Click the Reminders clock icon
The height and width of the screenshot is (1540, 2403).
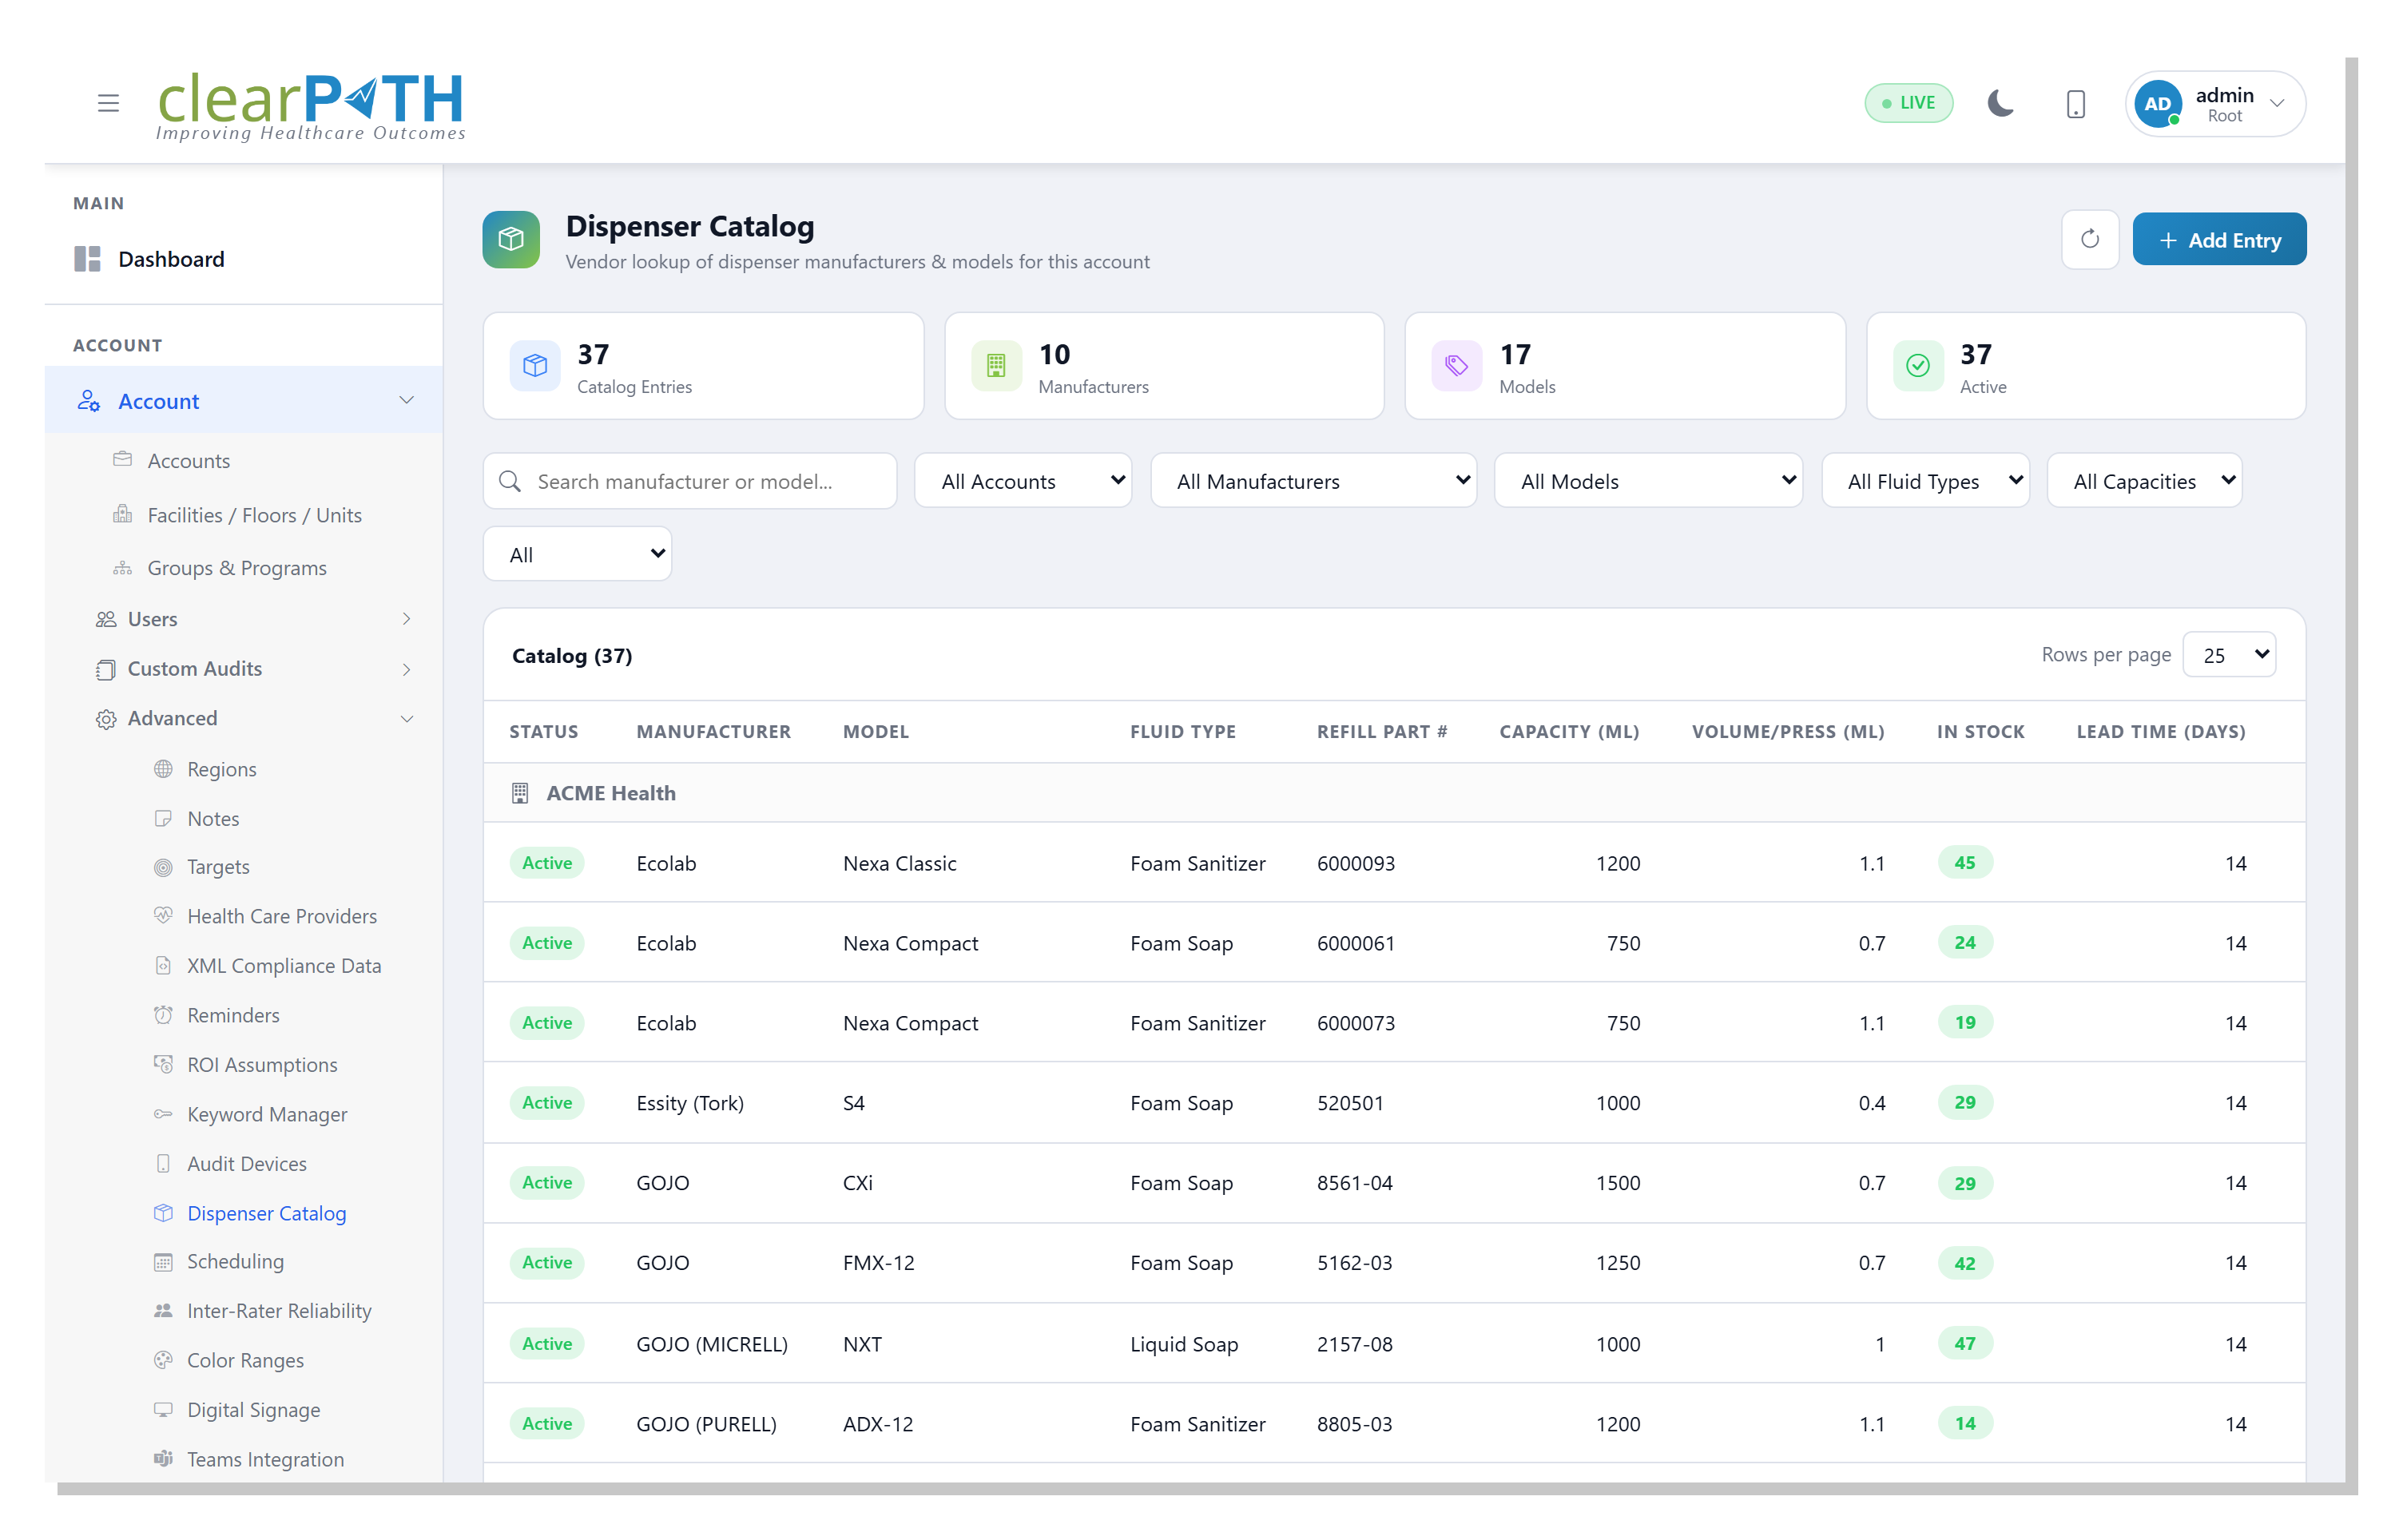[162, 1014]
